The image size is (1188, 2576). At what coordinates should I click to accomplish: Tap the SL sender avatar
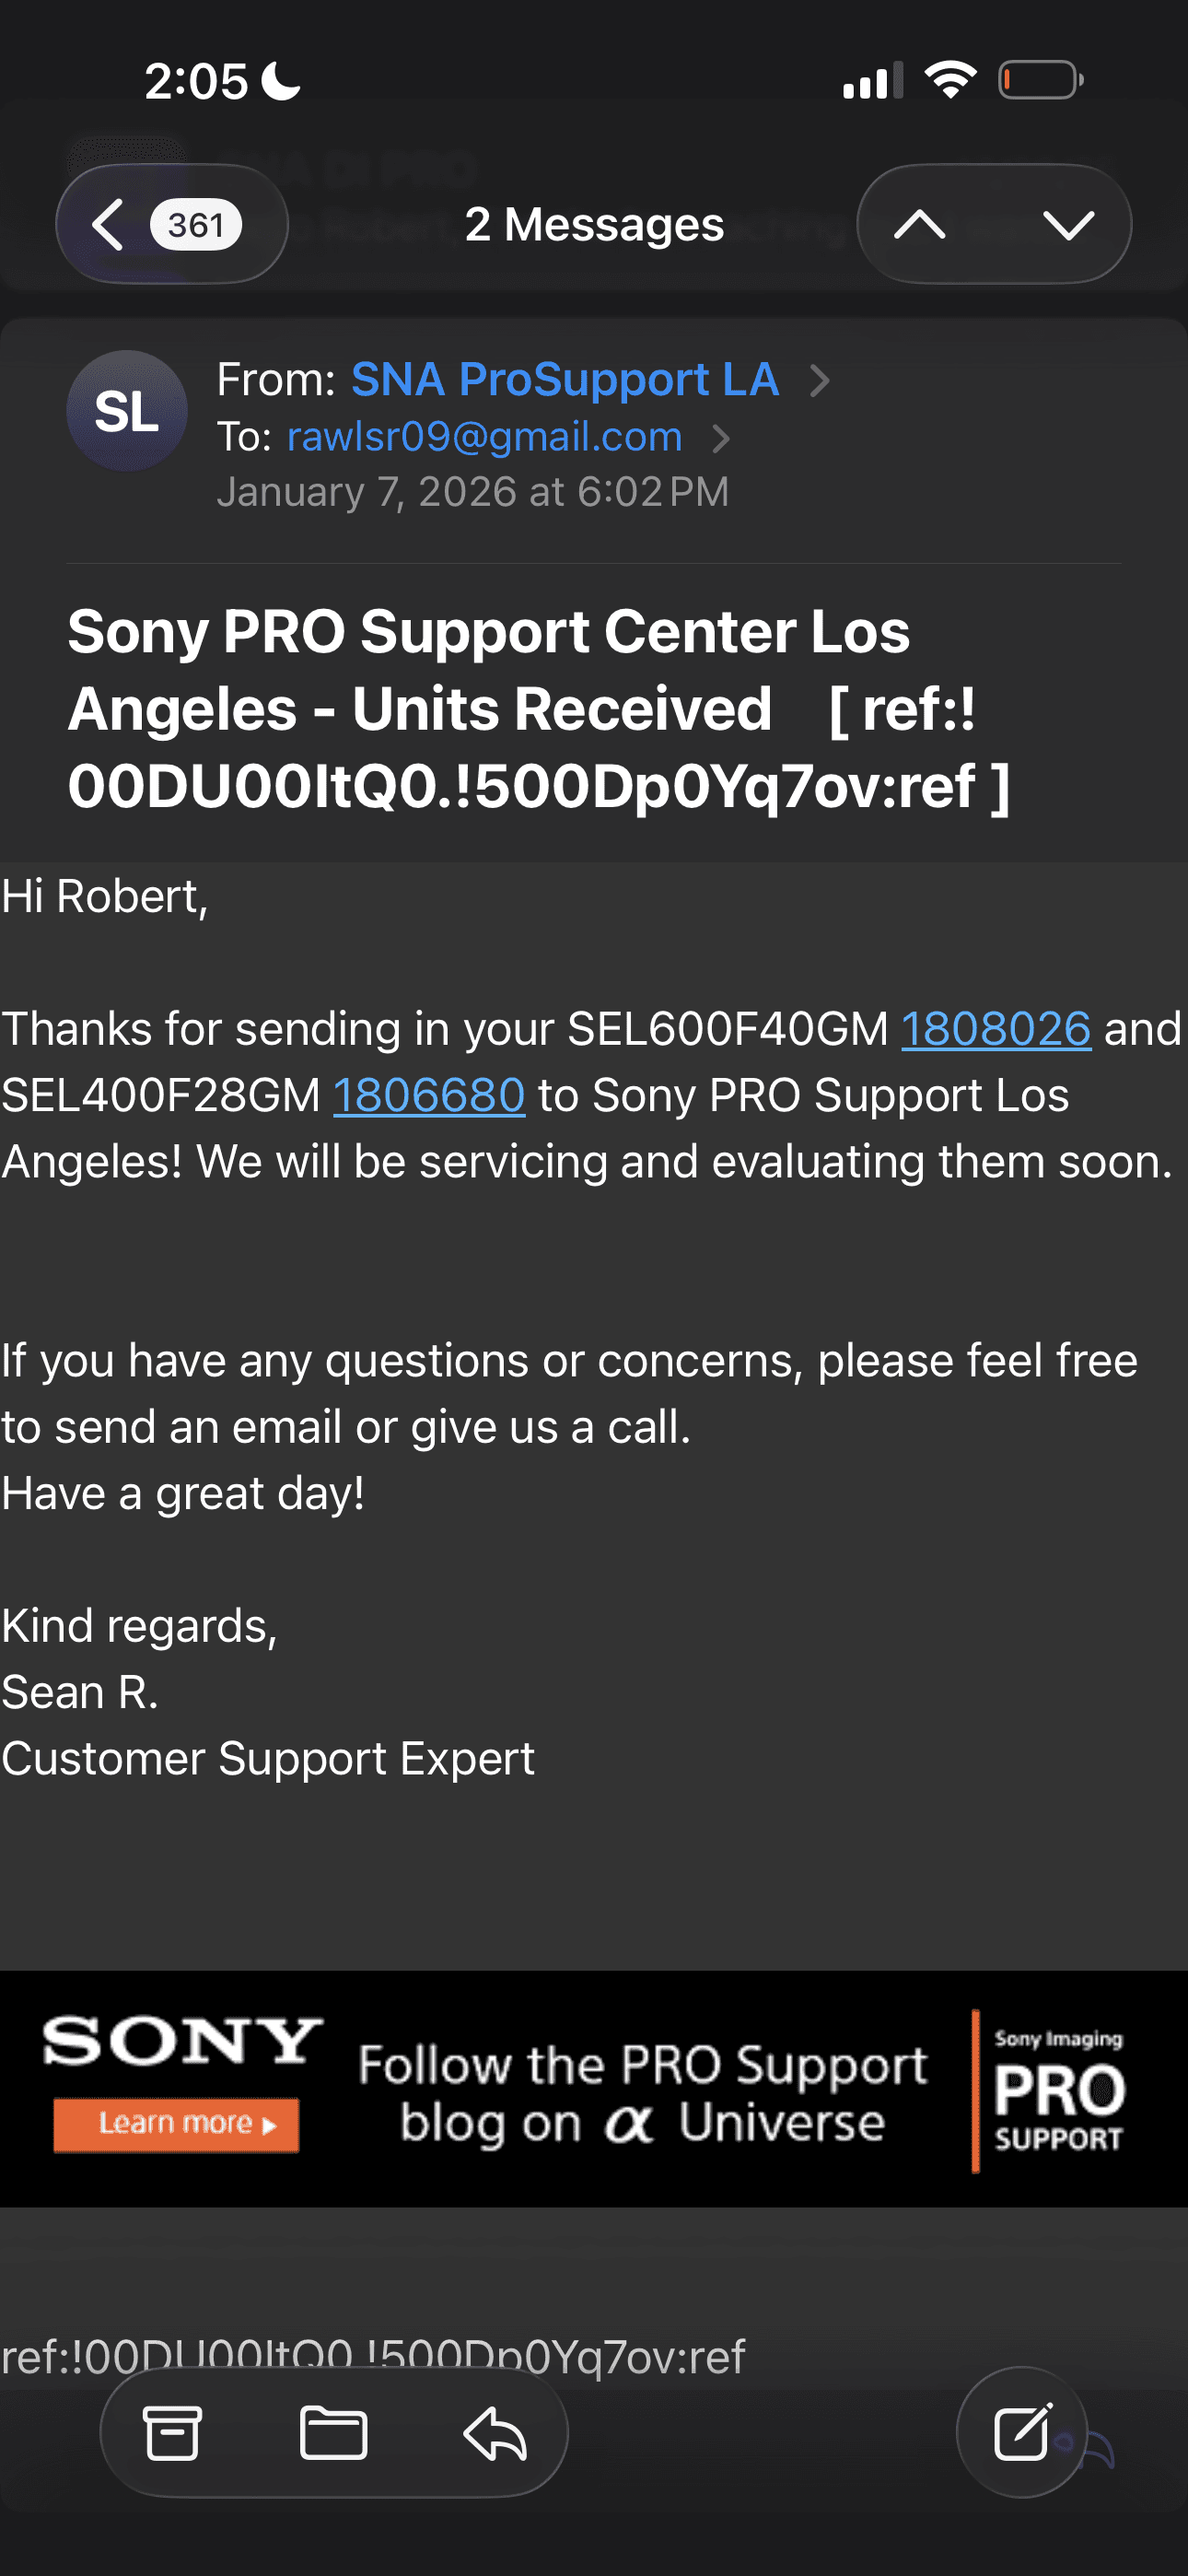[x=127, y=411]
